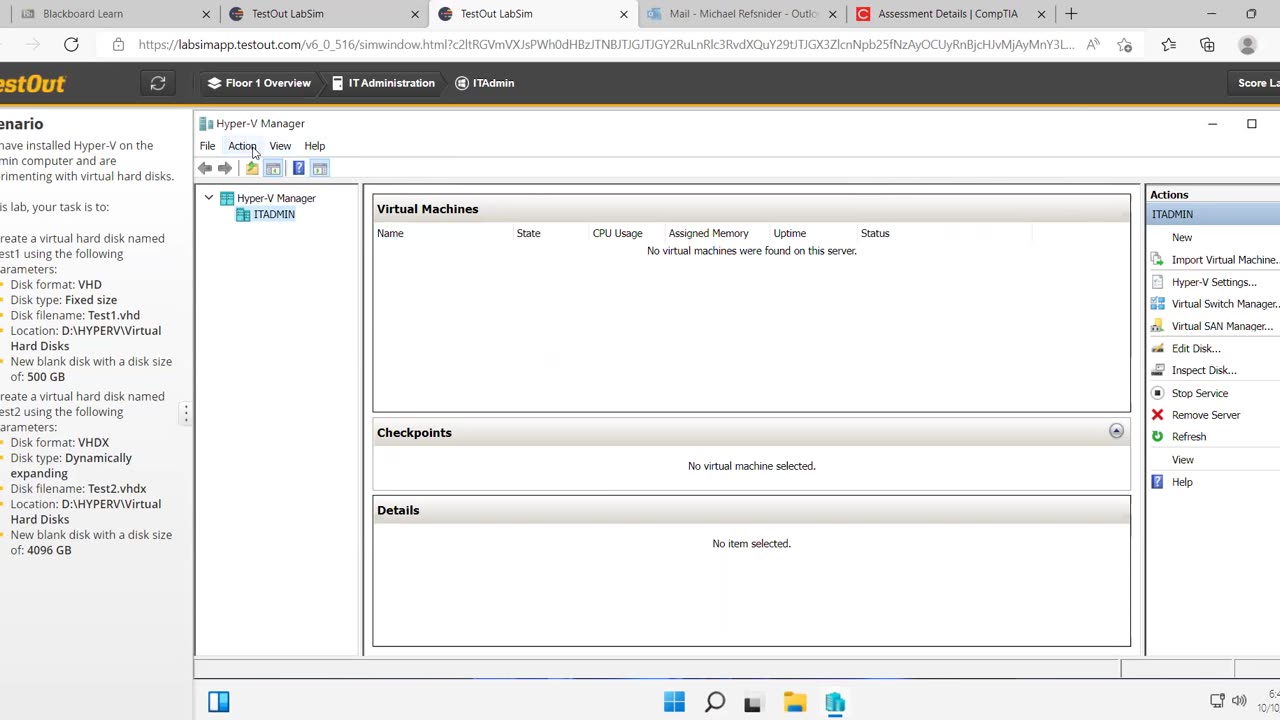Sort virtual machines by State column
Viewport: 1280px width, 720px height.
(528, 233)
